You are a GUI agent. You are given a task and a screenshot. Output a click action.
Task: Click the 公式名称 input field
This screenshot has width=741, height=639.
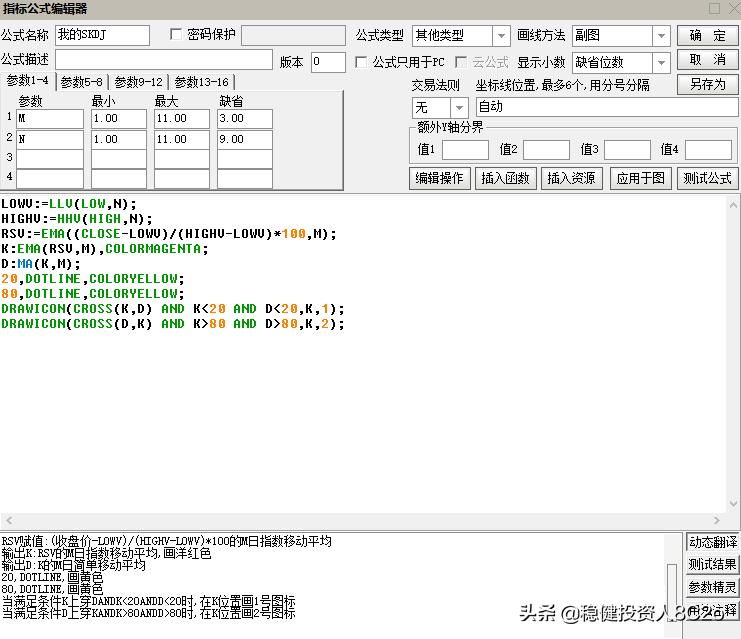coord(102,36)
